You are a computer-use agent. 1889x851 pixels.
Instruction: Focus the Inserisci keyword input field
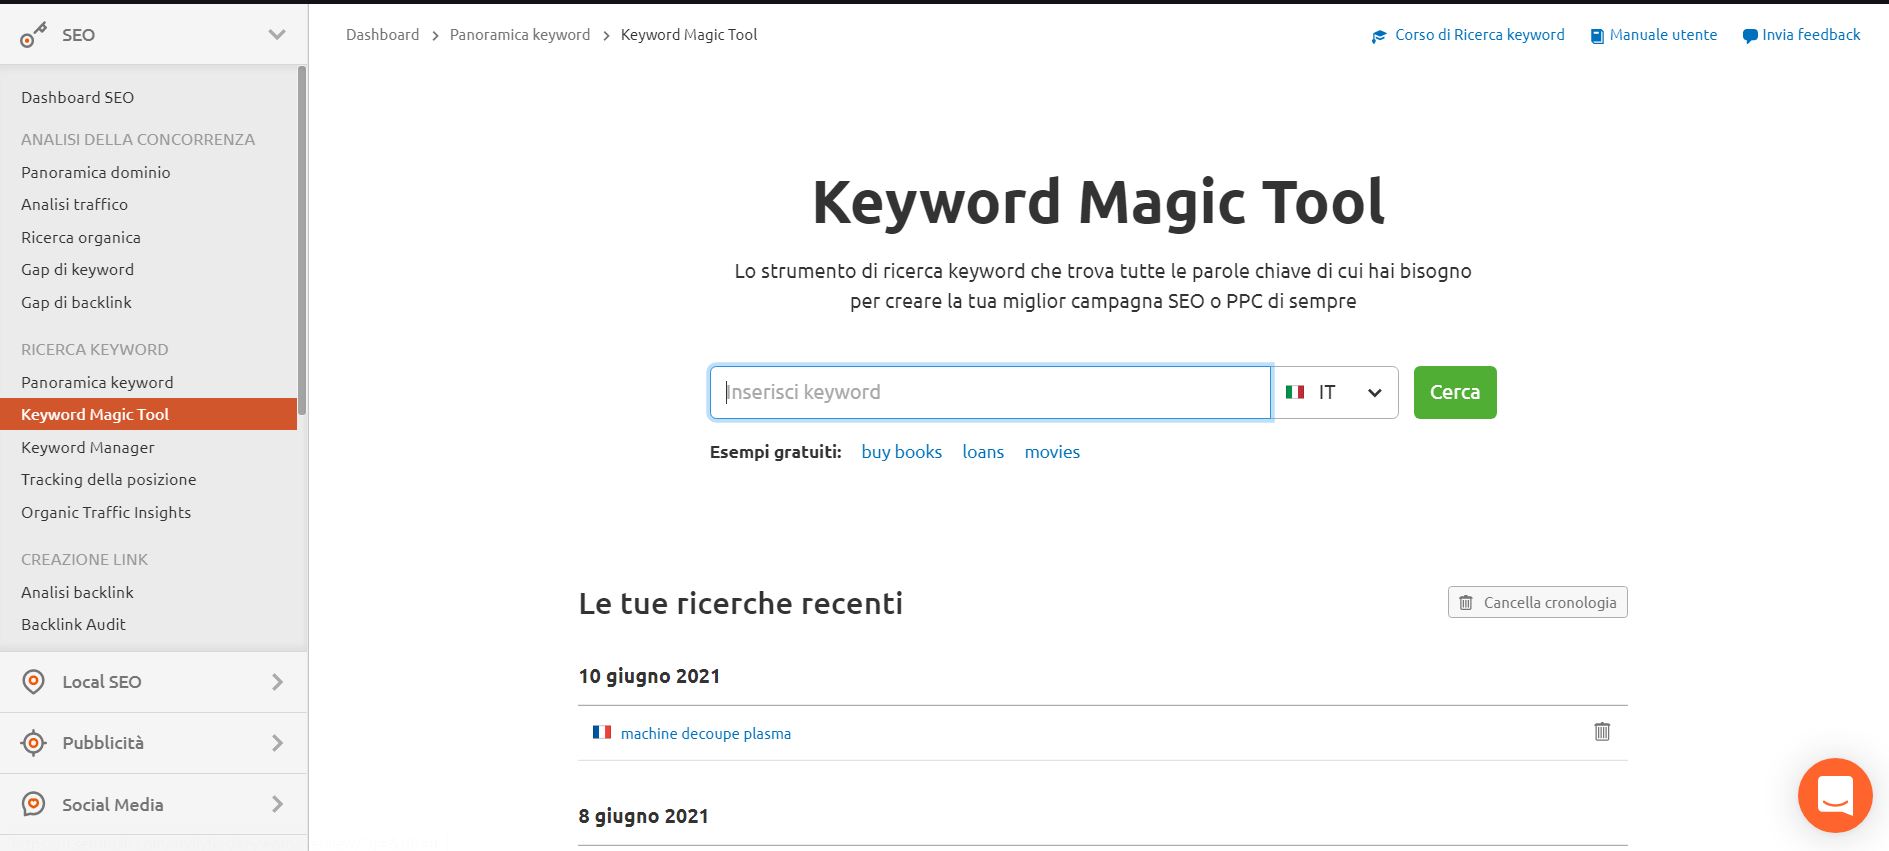tap(990, 392)
